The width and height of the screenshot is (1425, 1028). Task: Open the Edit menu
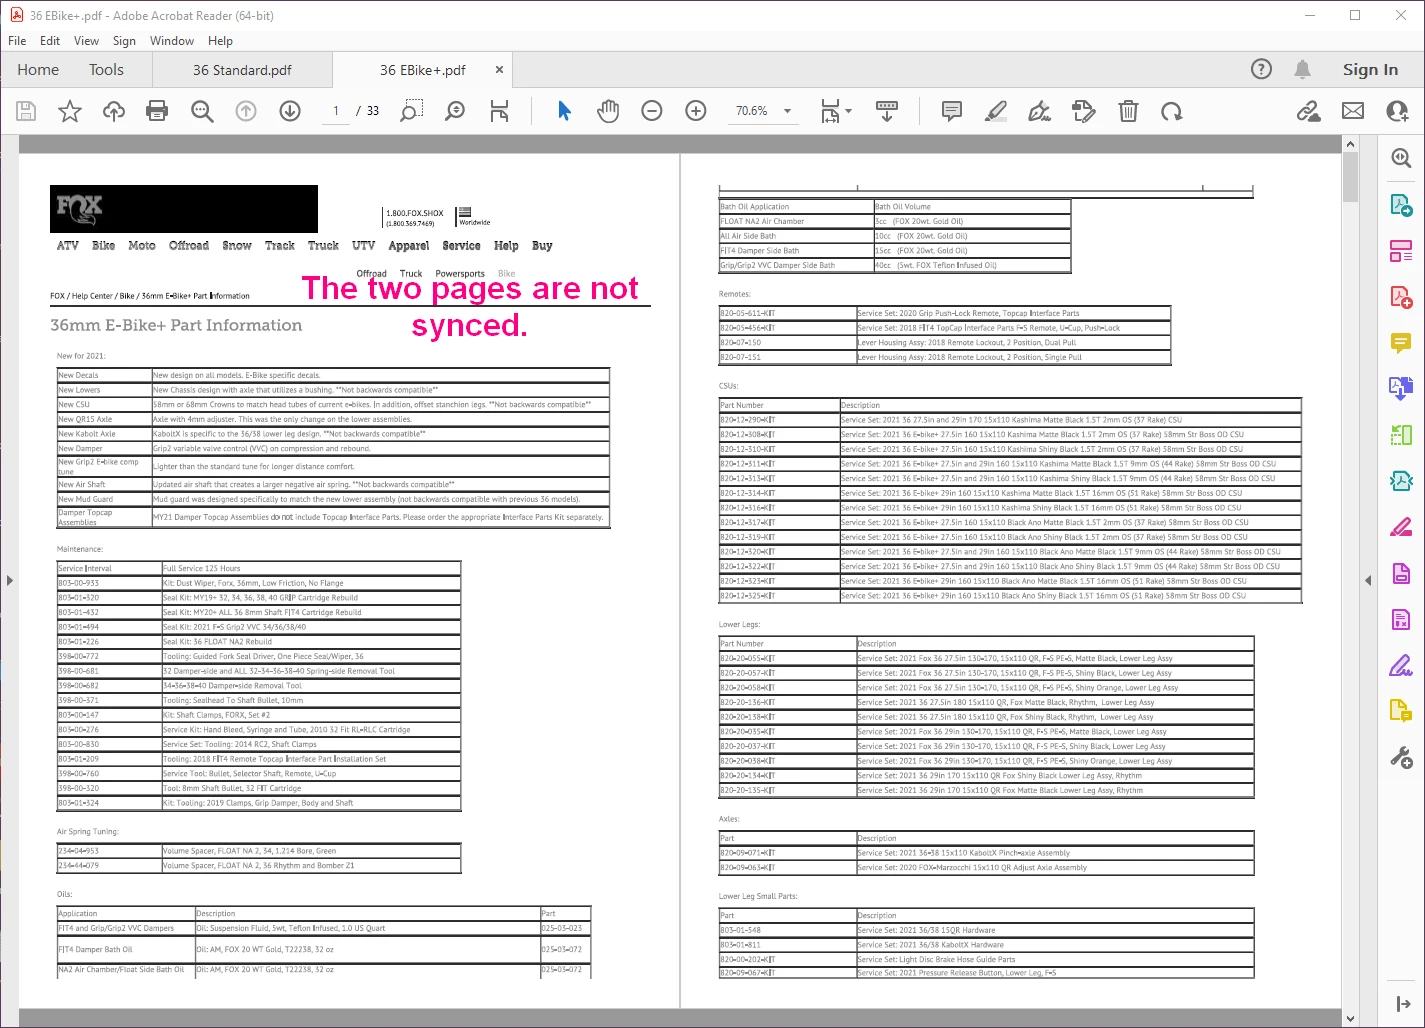(50, 41)
